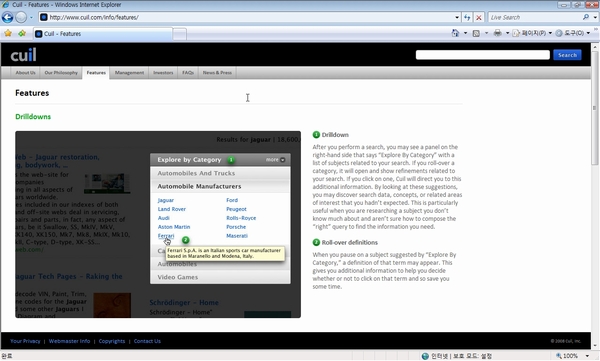Open the About Us tab
600x361 pixels.
coord(25,73)
